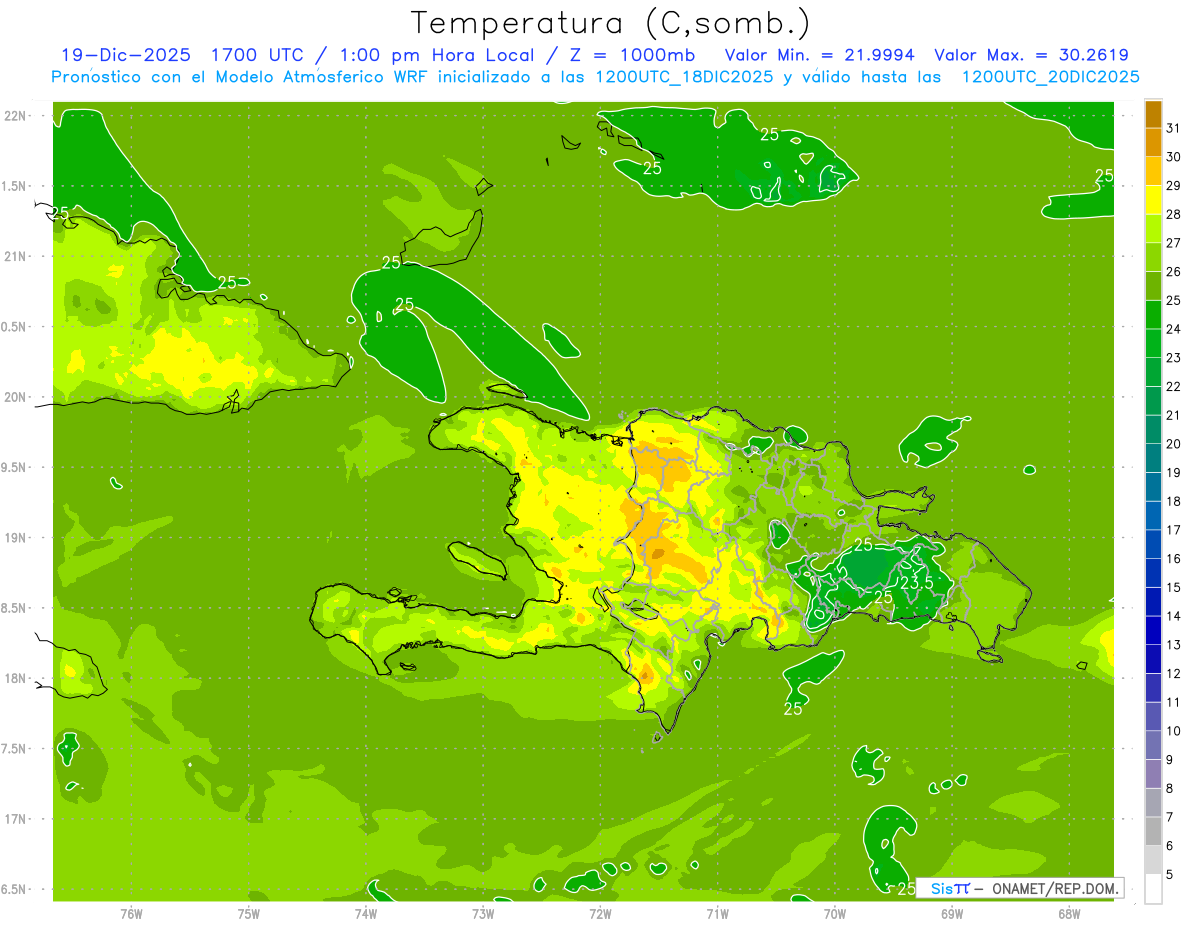Click the '1700 UTC' time label
The image size is (1200, 927).
point(255,55)
